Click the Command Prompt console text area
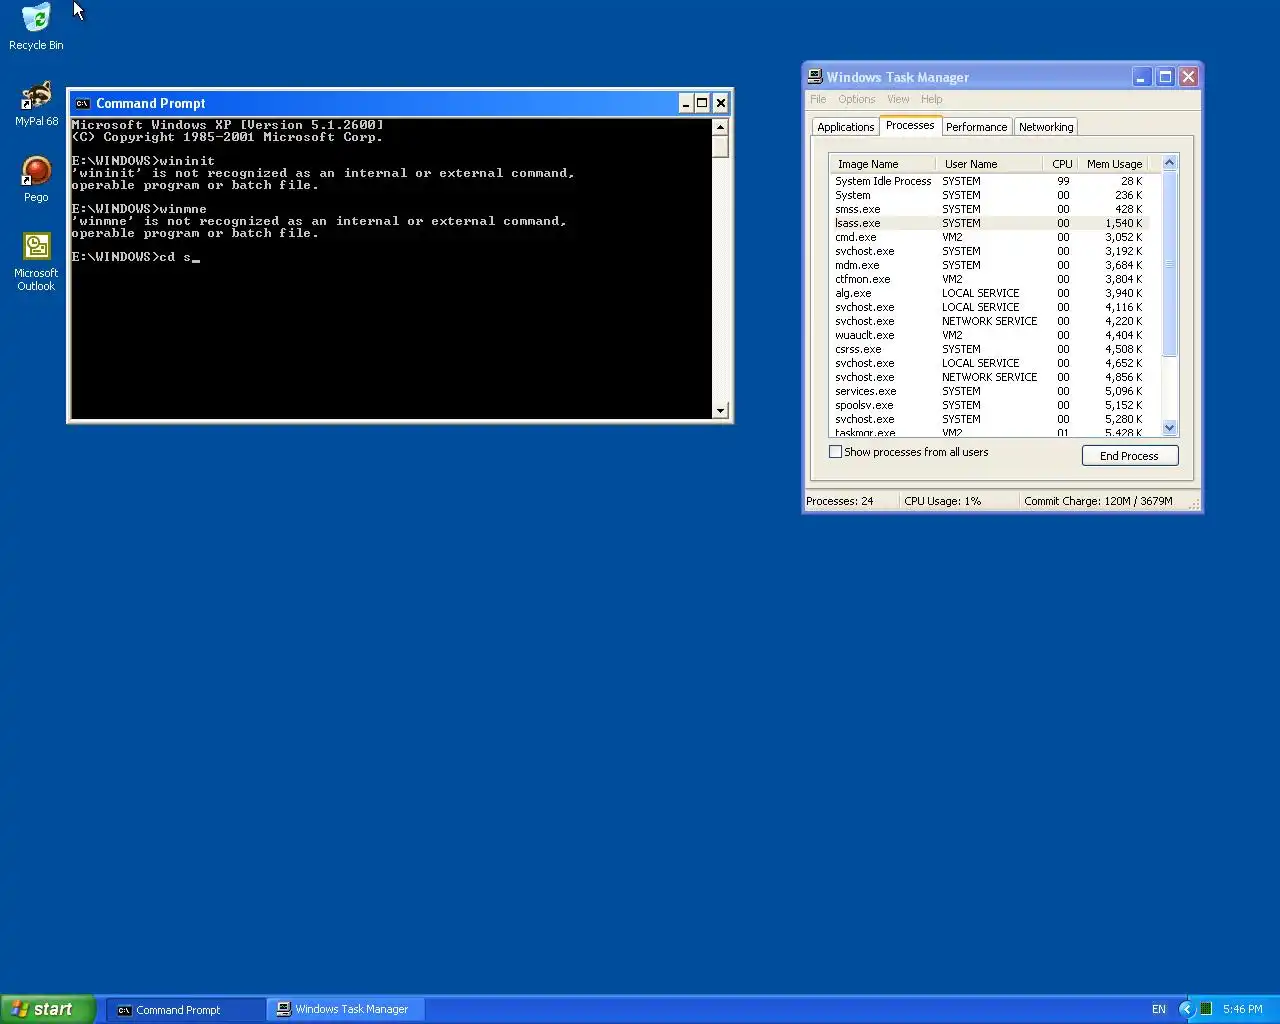1280x1024 pixels. pyautogui.click(x=391, y=268)
